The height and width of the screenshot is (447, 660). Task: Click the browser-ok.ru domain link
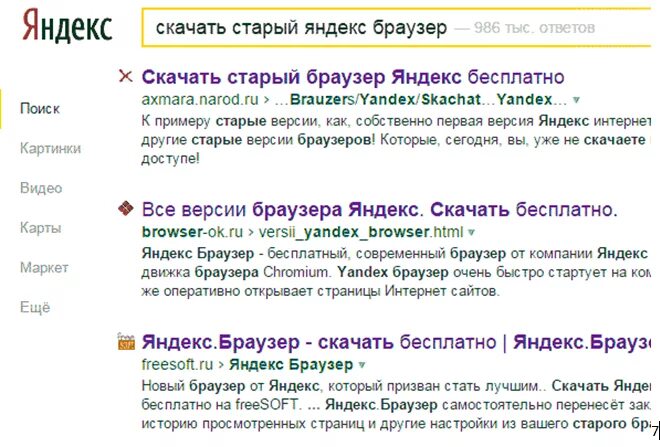coord(192,232)
